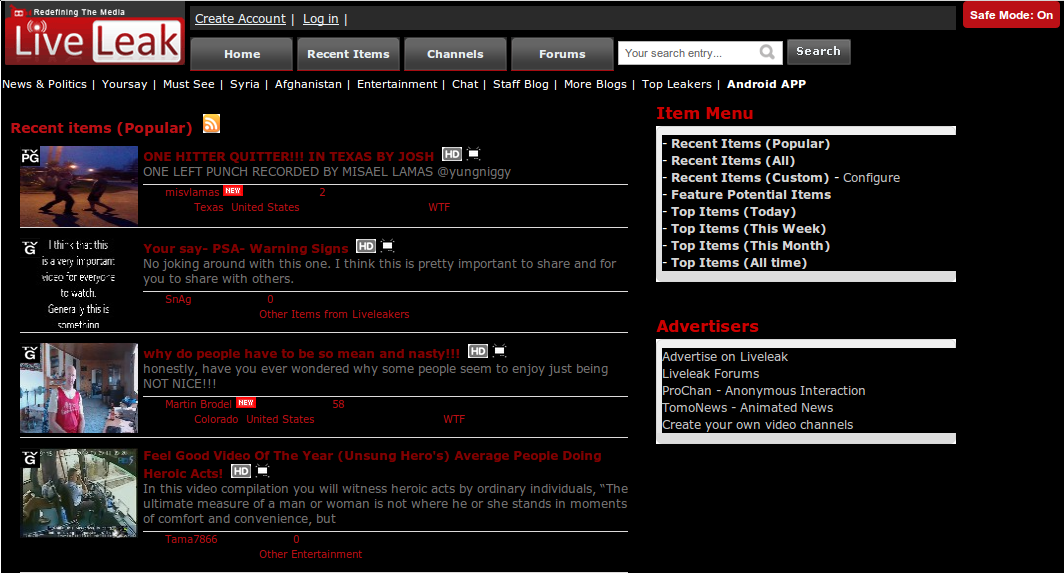Click Other Entertainment link
This screenshot has height=573, width=1064.
tap(311, 554)
